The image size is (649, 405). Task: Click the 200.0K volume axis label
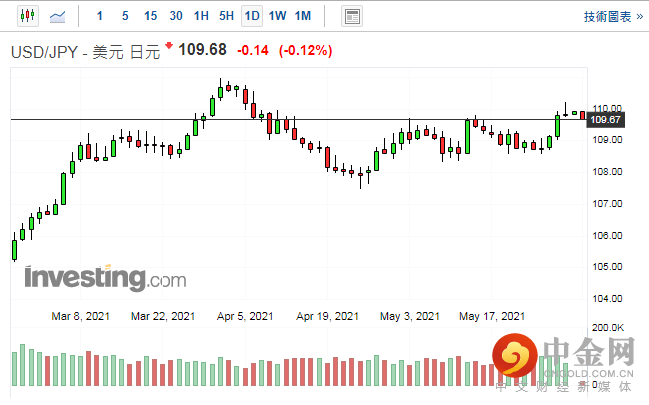(608, 328)
